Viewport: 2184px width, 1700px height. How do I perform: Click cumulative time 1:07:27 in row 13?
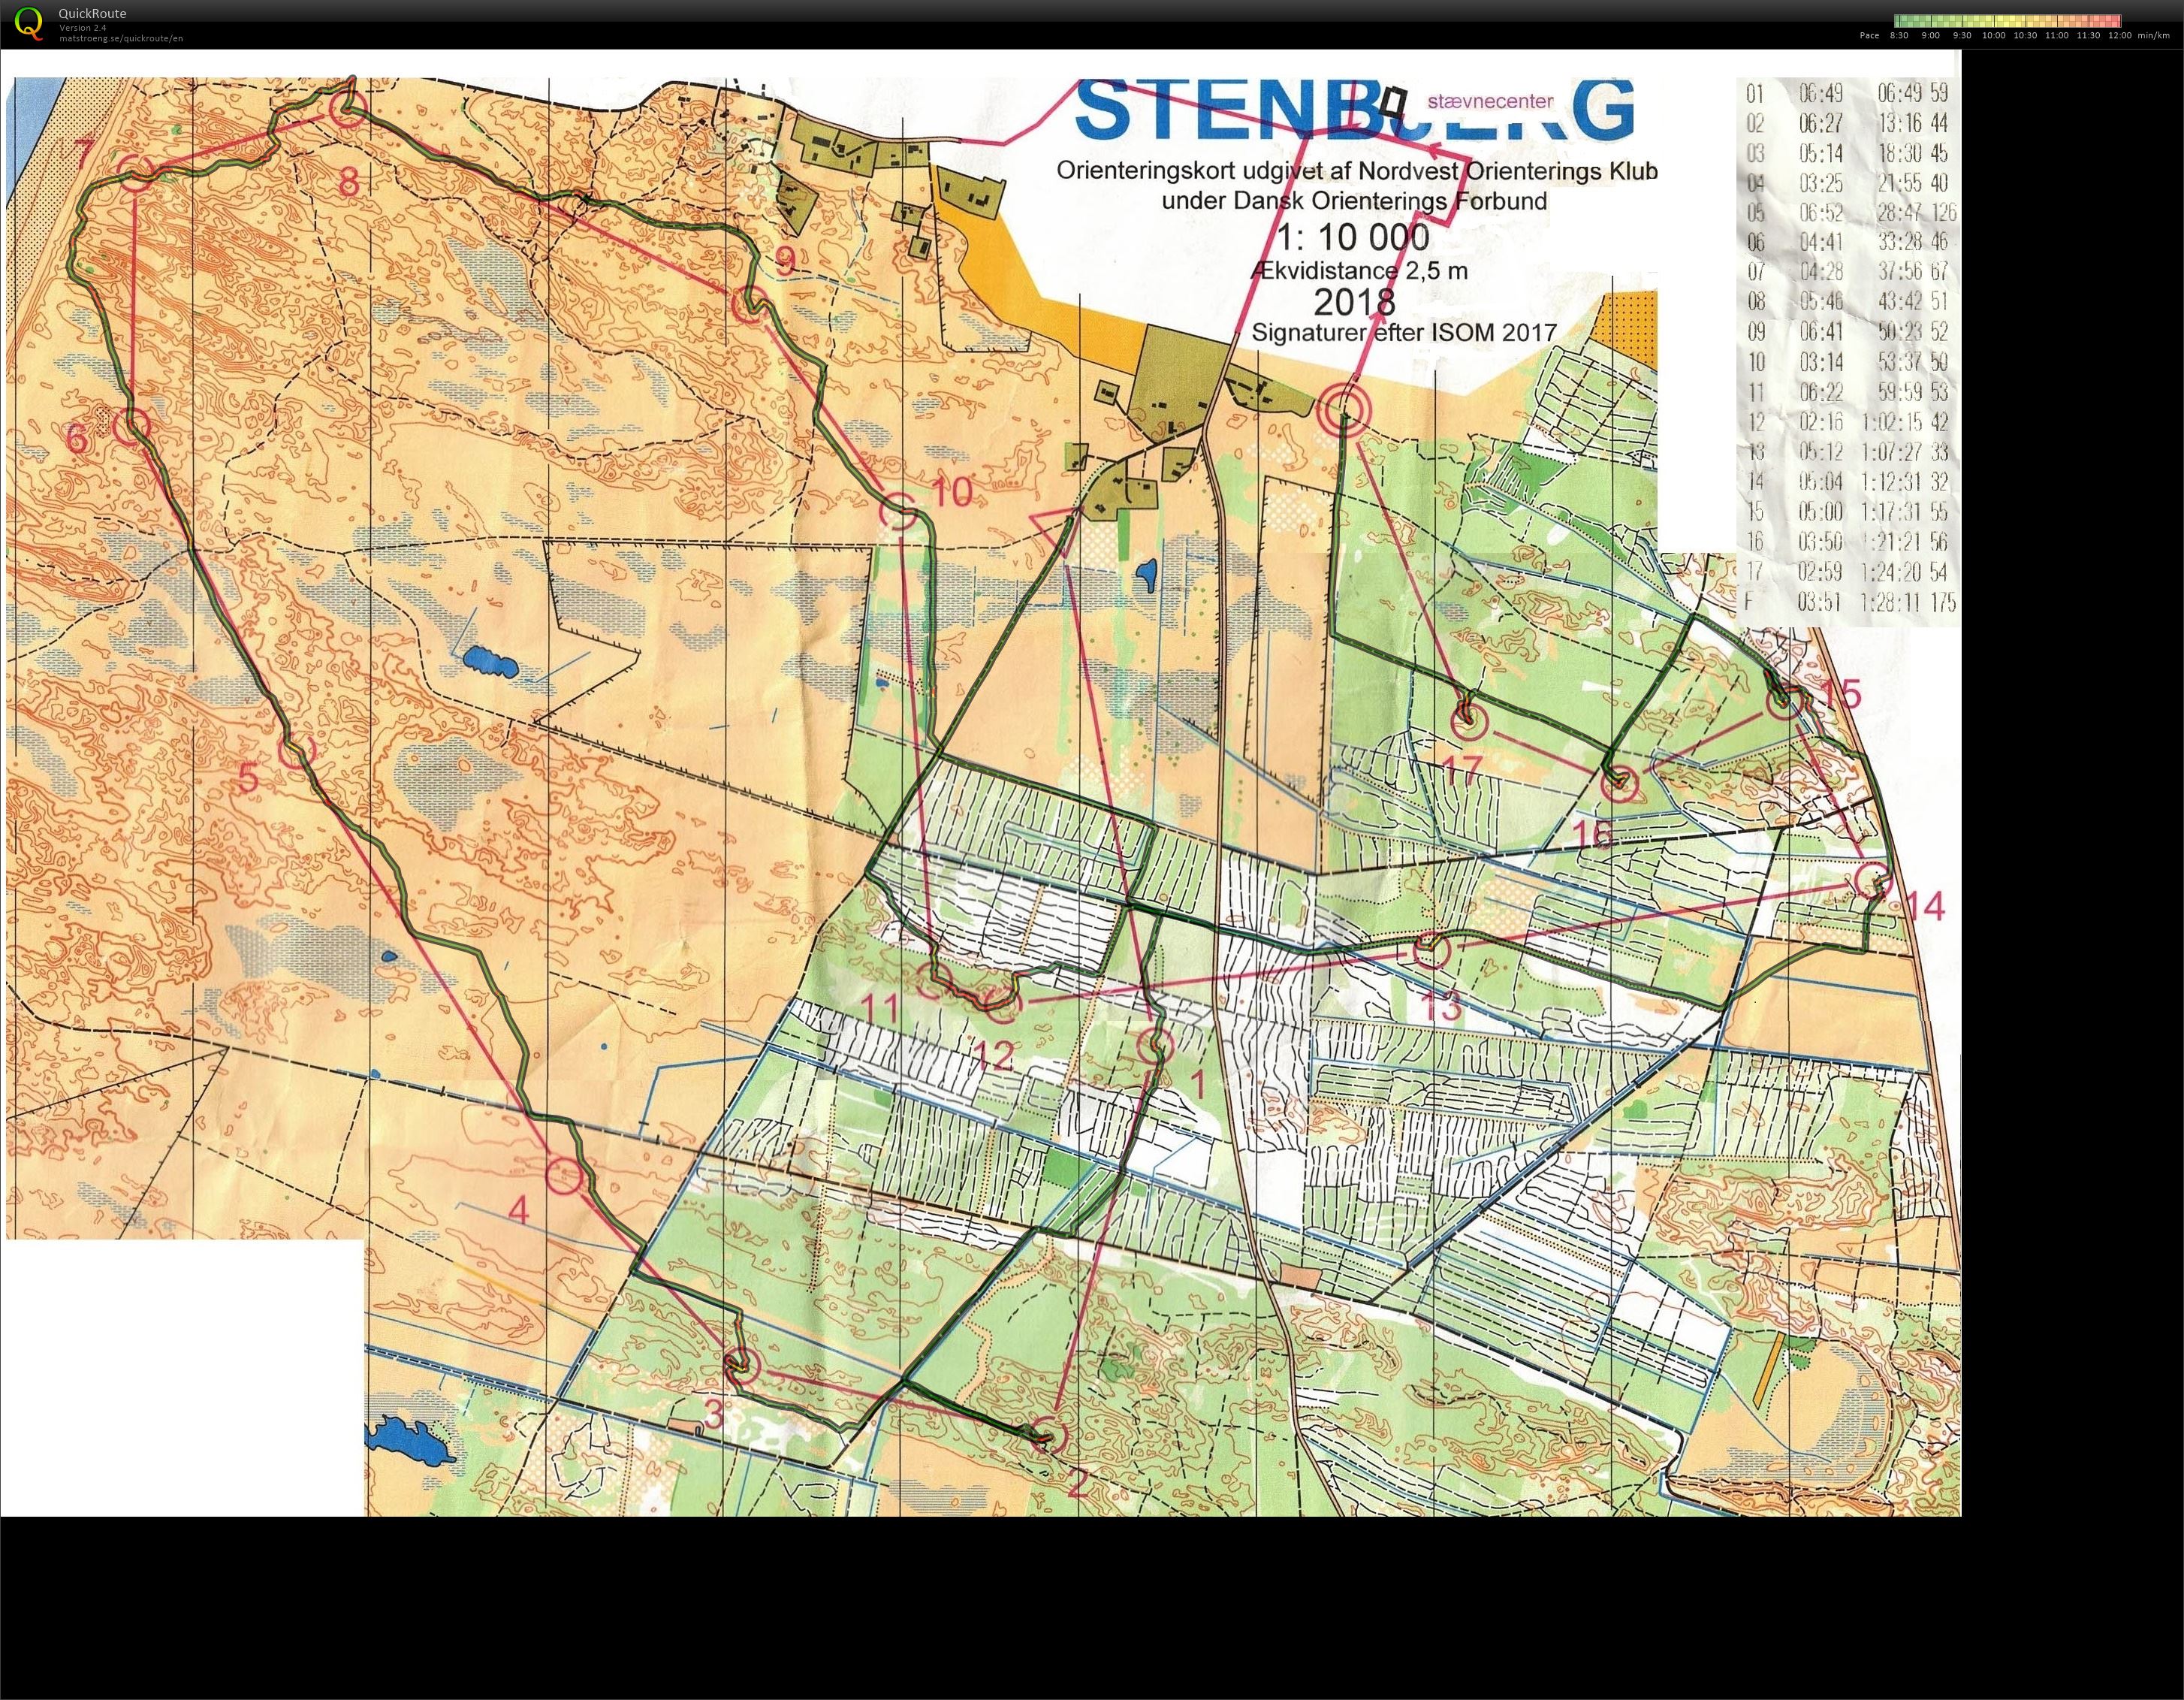pos(1891,452)
